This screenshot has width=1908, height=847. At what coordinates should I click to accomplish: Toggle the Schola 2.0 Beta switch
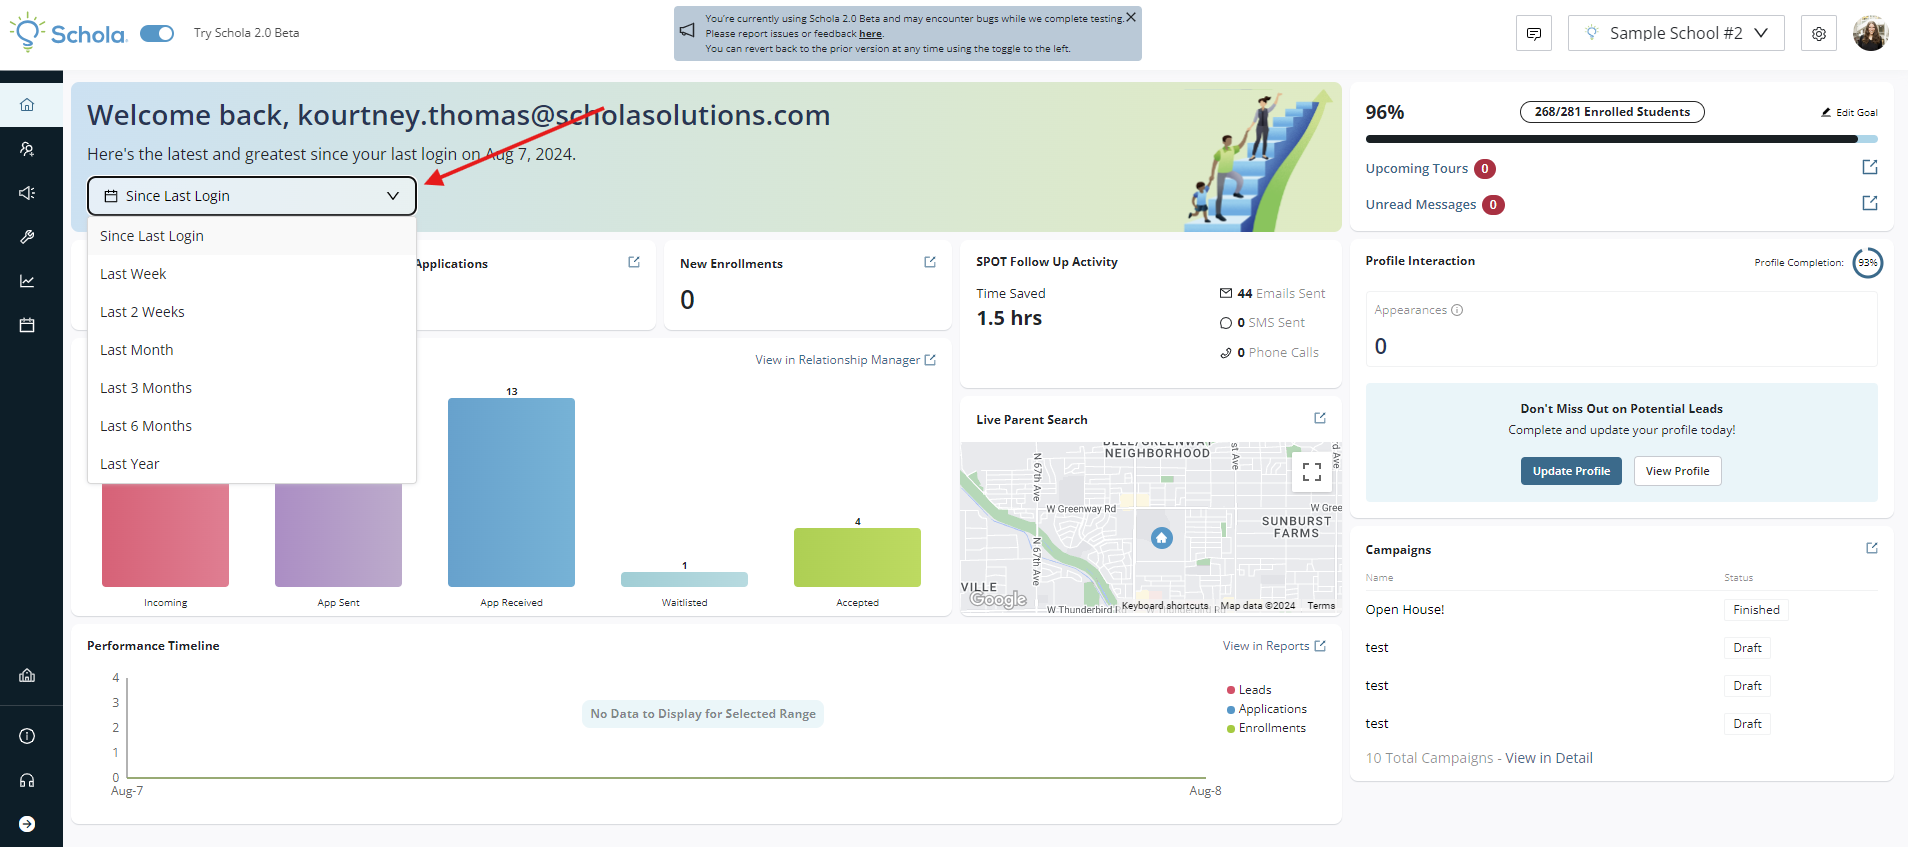coord(157,33)
